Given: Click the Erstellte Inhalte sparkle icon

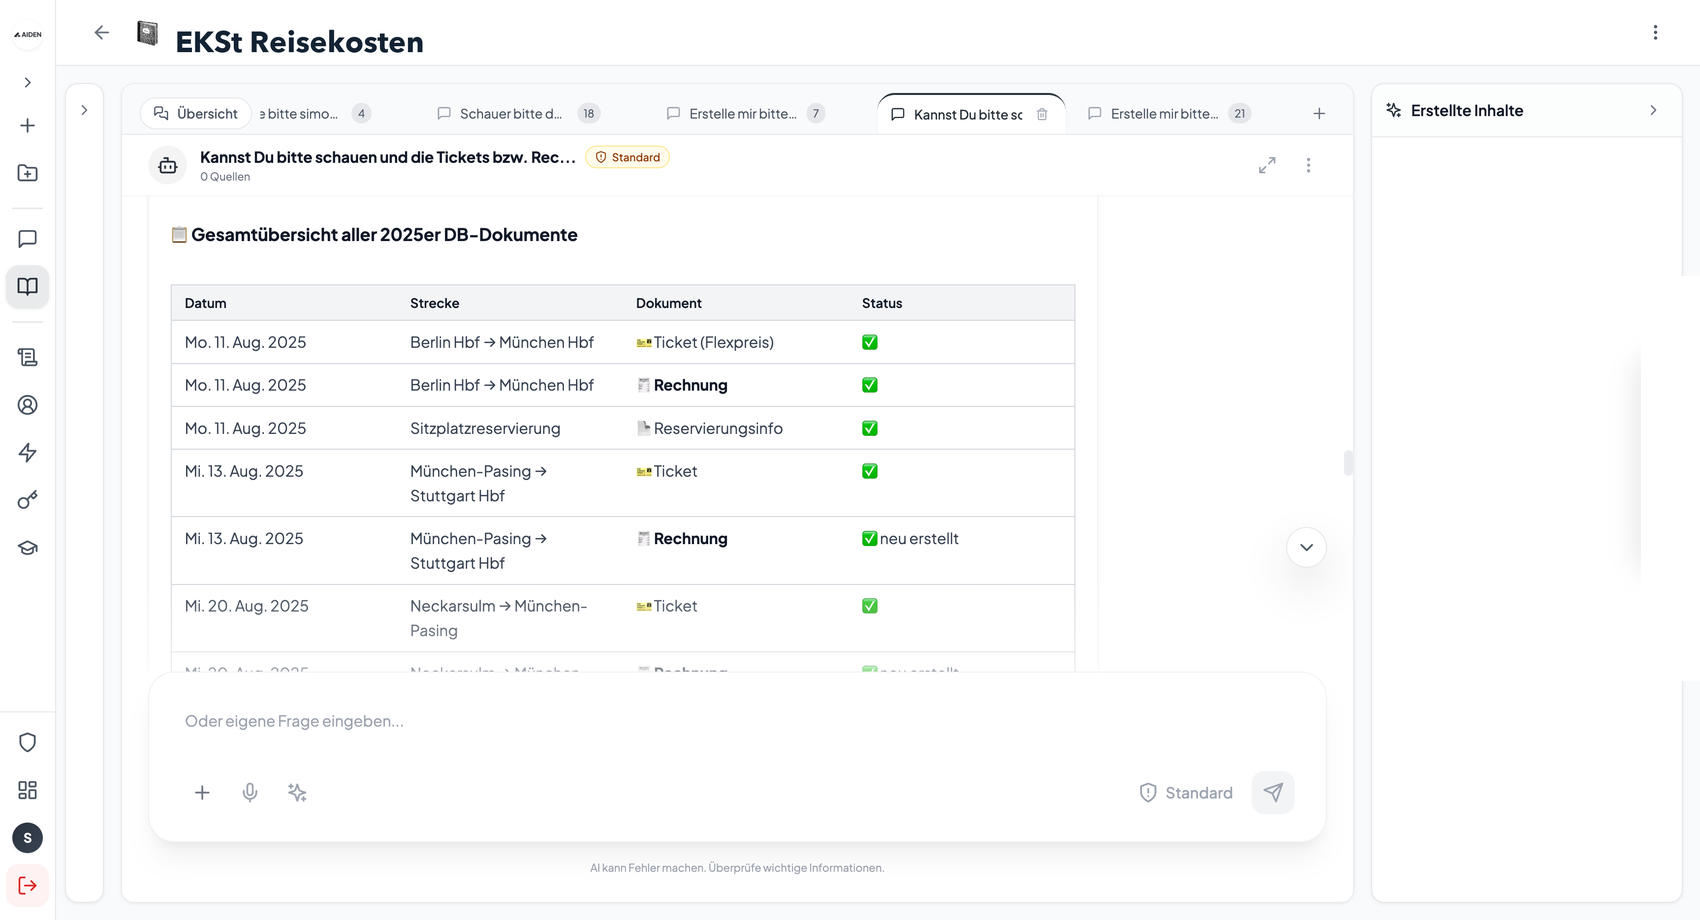Looking at the screenshot, I should pos(1393,110).
